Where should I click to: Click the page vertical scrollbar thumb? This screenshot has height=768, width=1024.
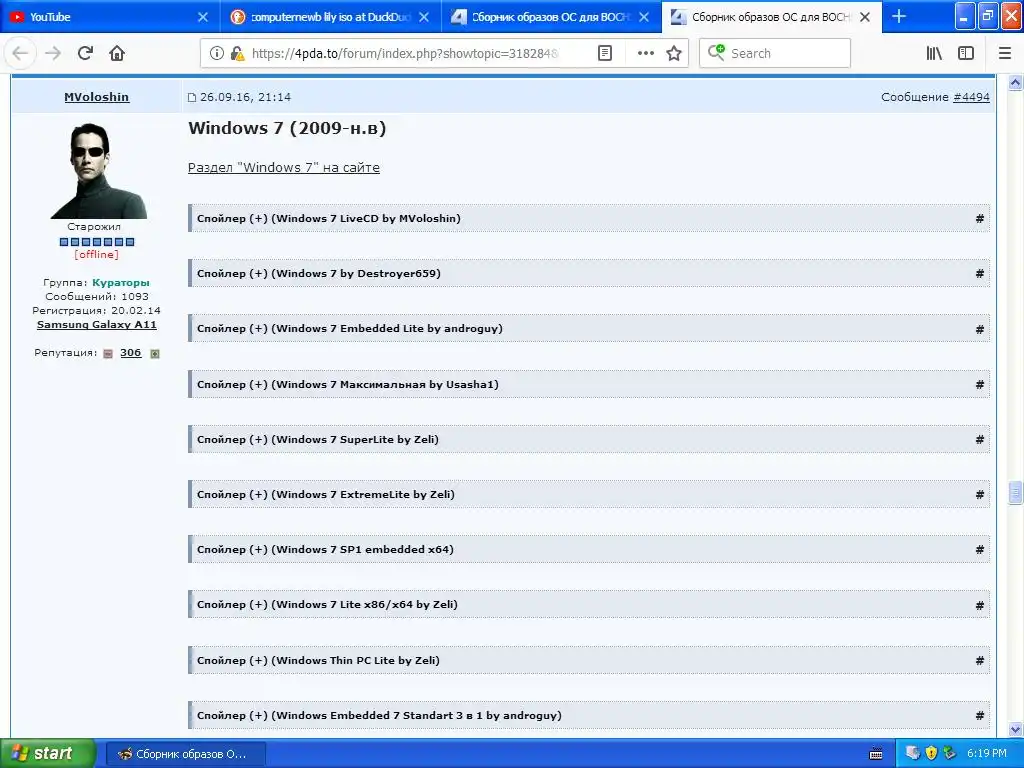click(1015, 492)
